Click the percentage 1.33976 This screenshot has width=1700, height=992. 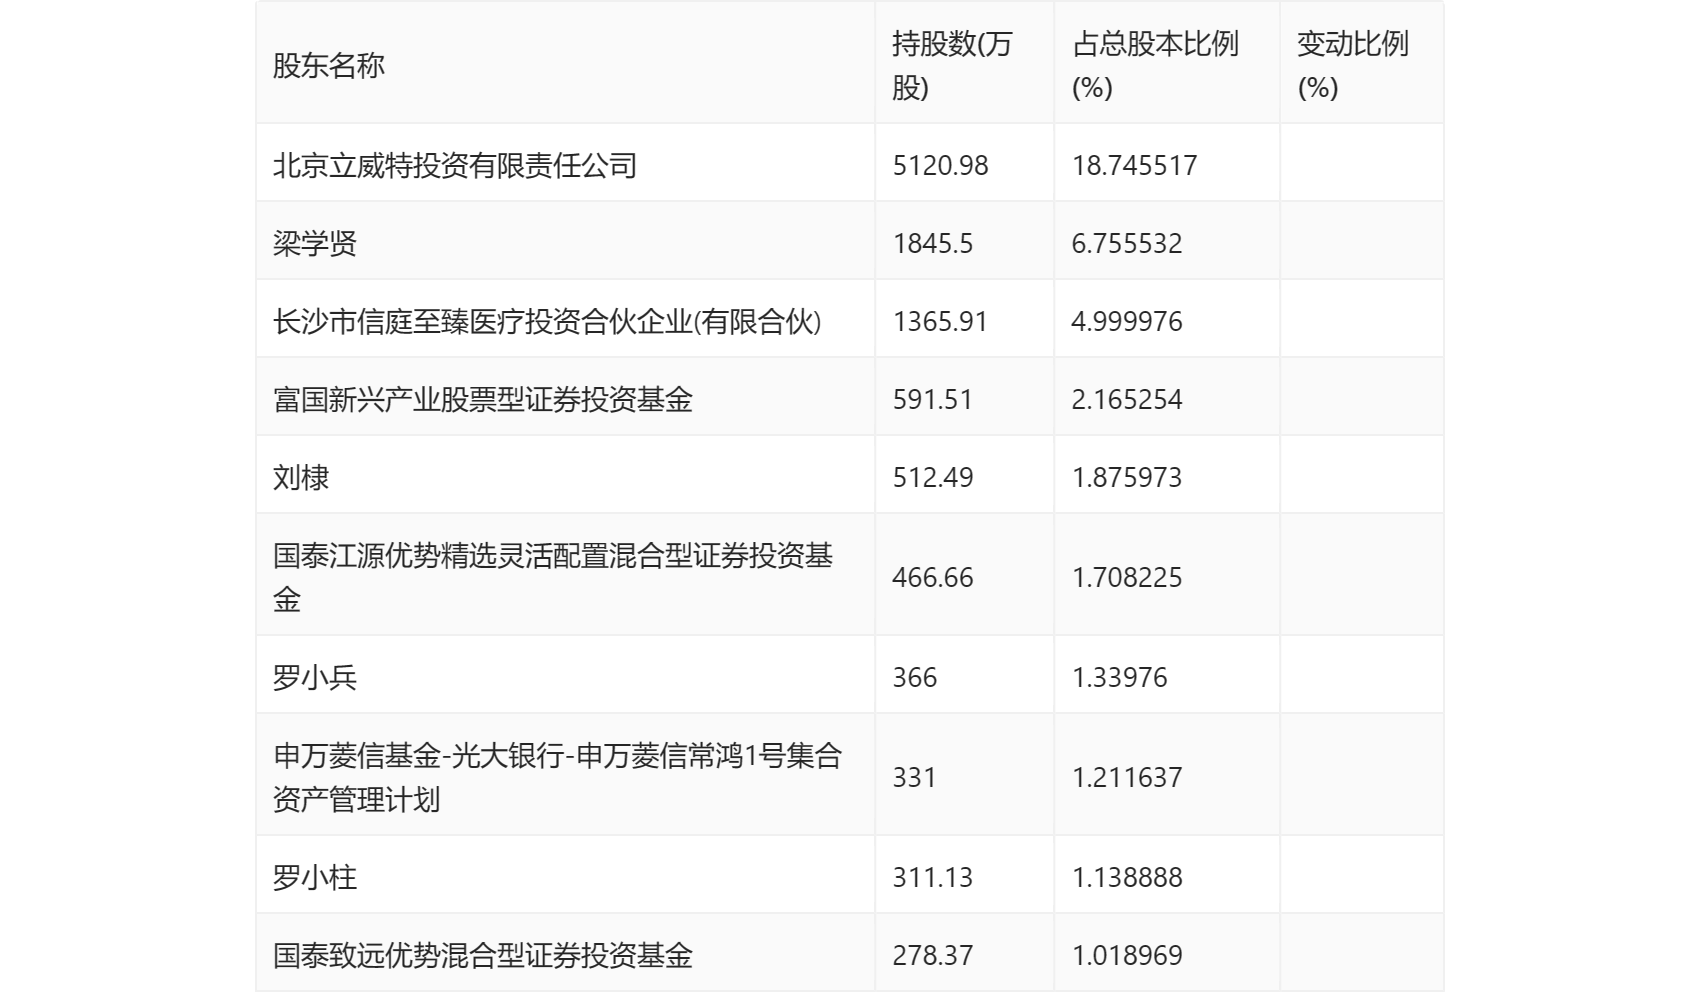(1120, 677)
